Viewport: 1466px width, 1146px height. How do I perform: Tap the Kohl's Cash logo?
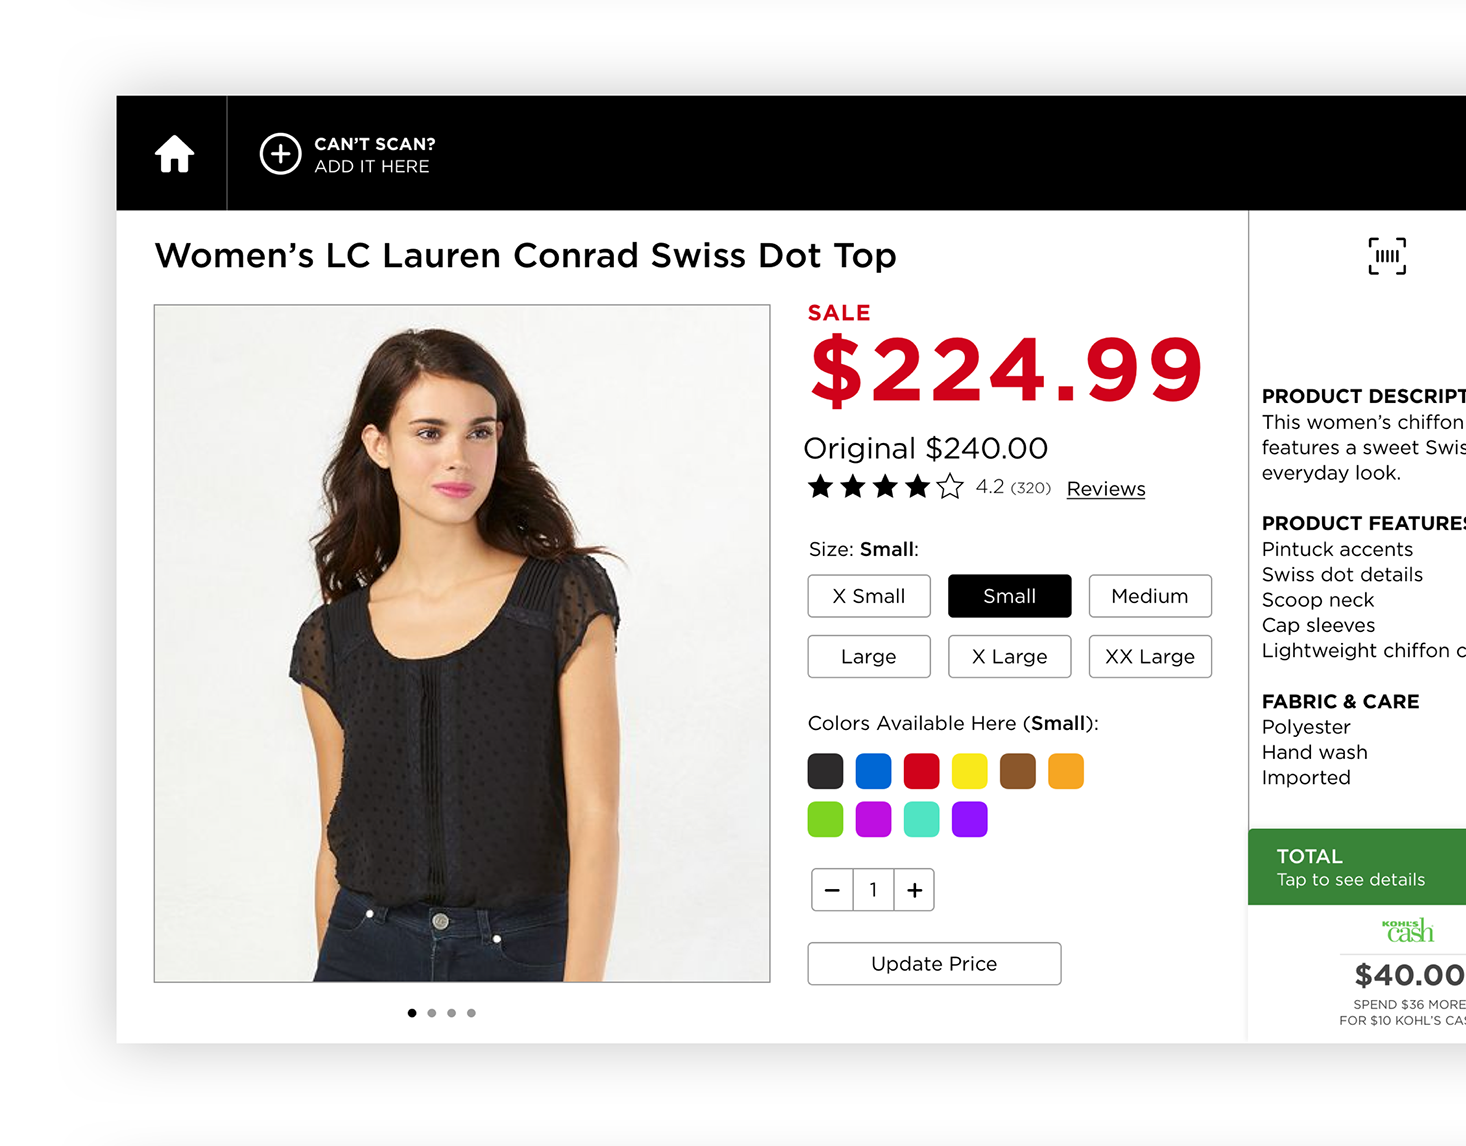pyautogui.click(x=1408, y=931)
